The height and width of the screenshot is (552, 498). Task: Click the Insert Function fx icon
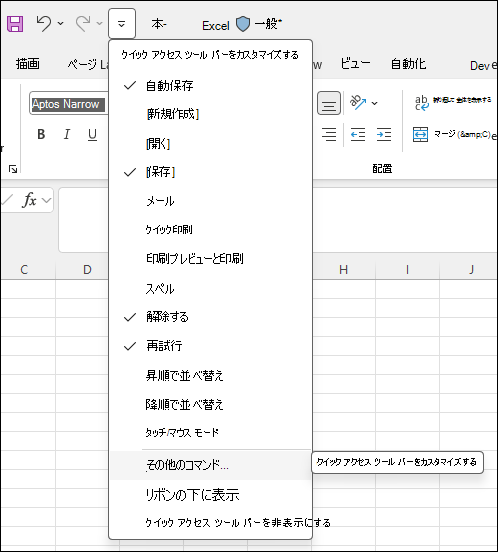click(x=30, y=200)
